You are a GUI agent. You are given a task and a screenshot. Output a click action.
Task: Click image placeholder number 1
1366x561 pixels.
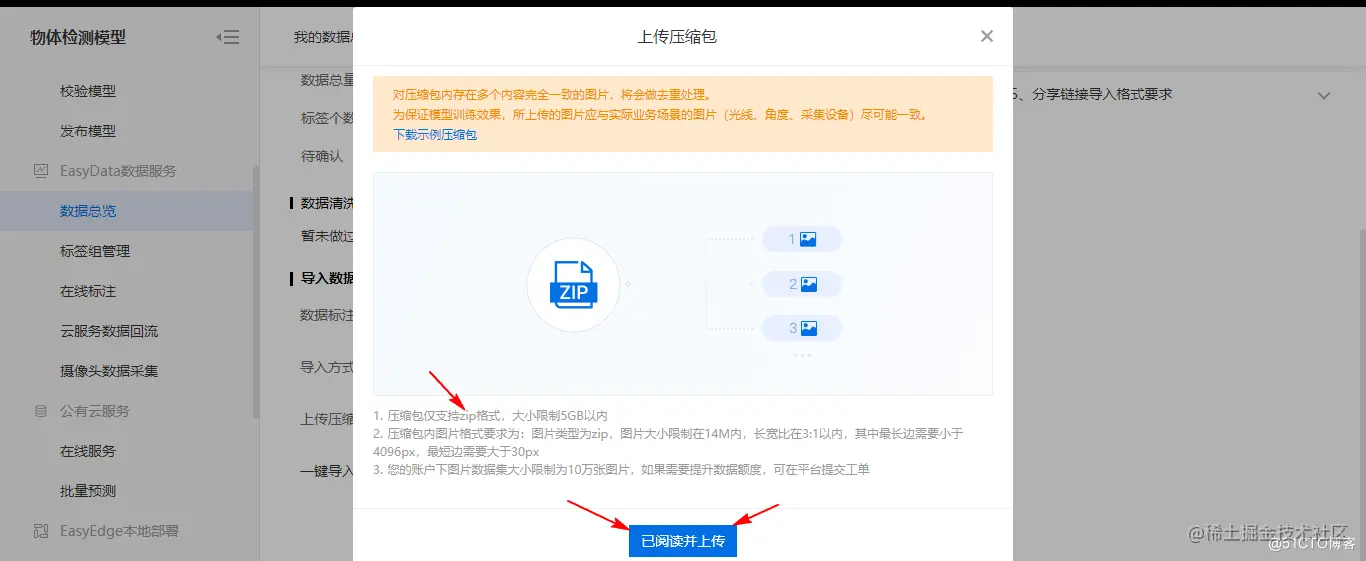[x=802, y=239]
